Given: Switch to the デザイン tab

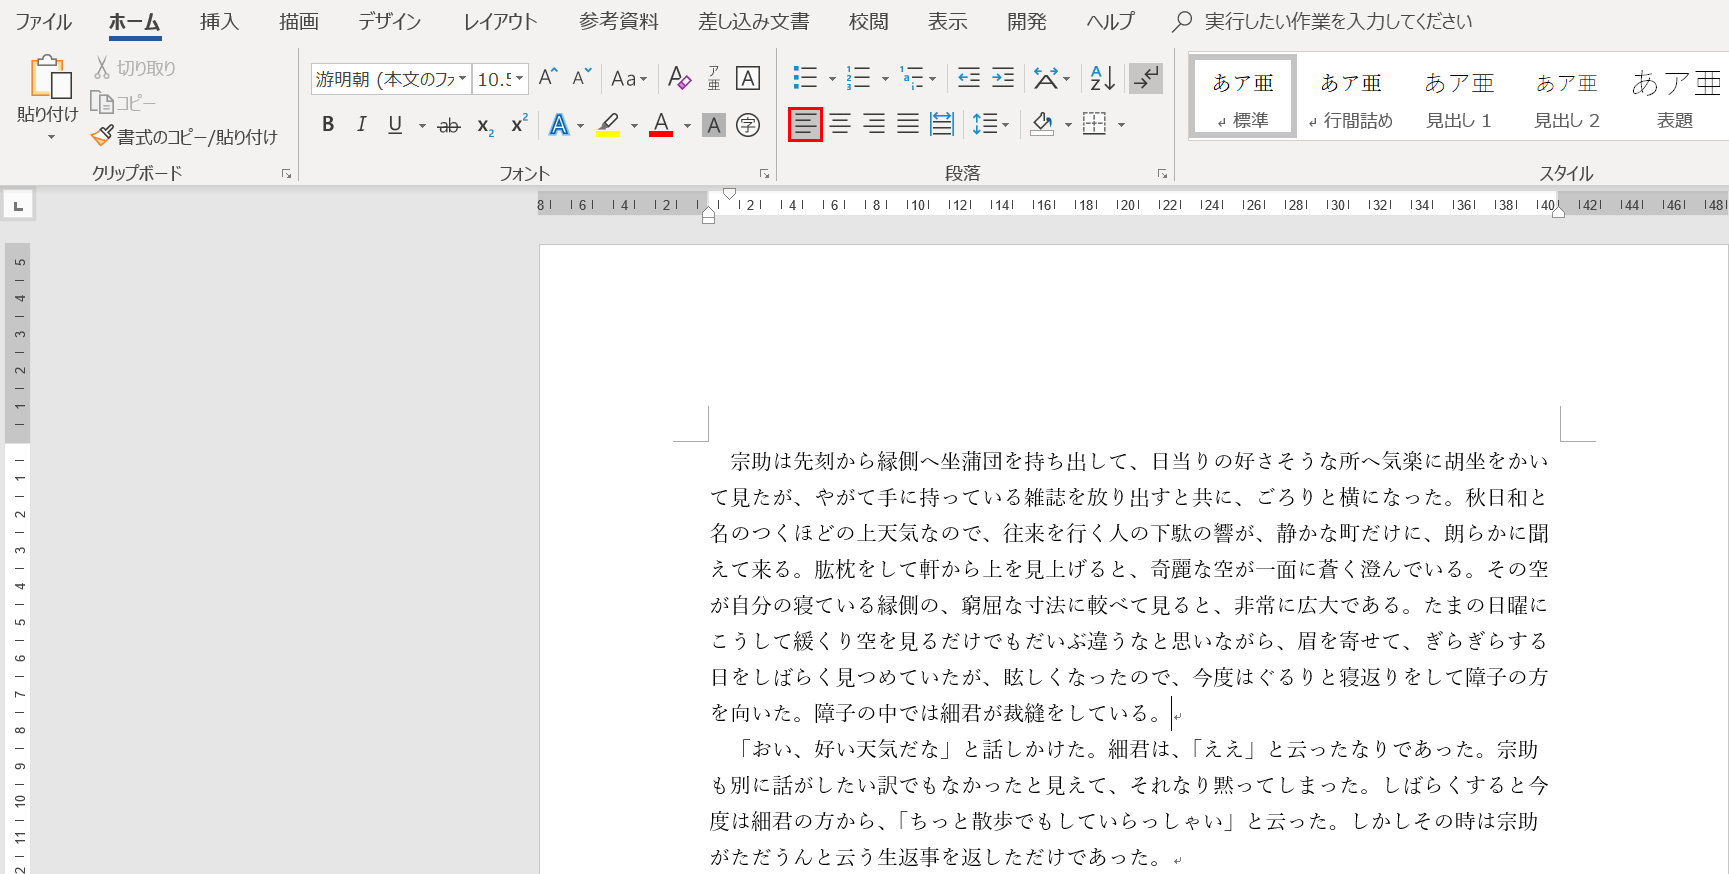Looking at the screenshot, I should [x=390, y=21].
